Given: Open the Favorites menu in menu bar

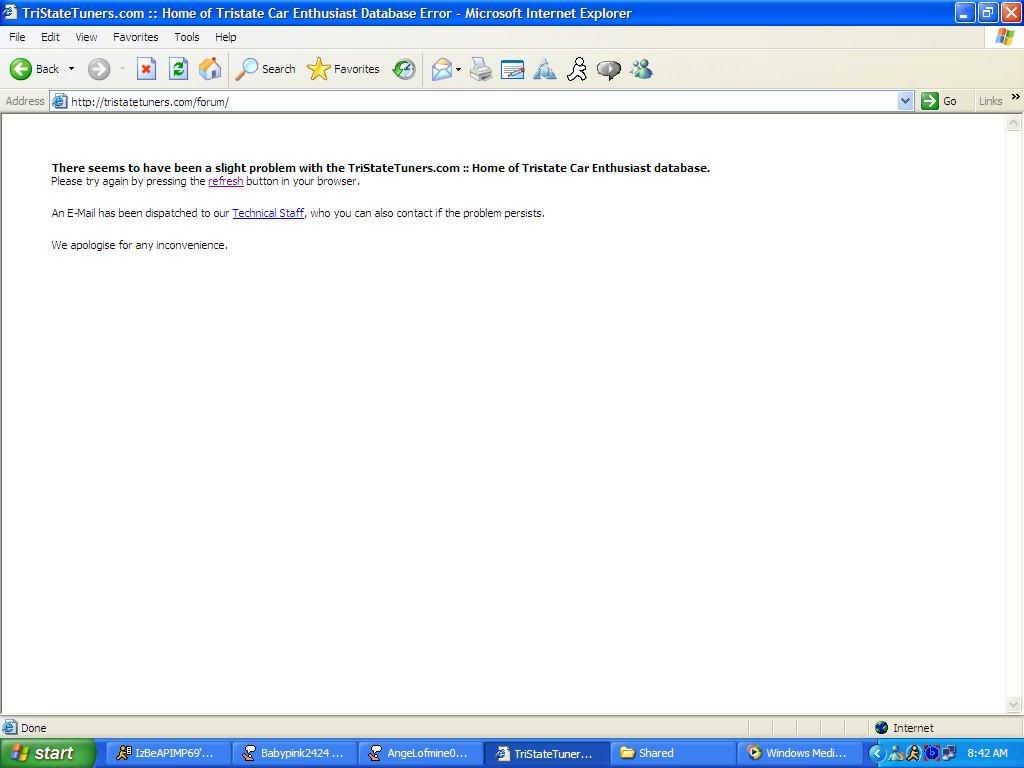Looking at the screenshot, I should tap(135, 37).
